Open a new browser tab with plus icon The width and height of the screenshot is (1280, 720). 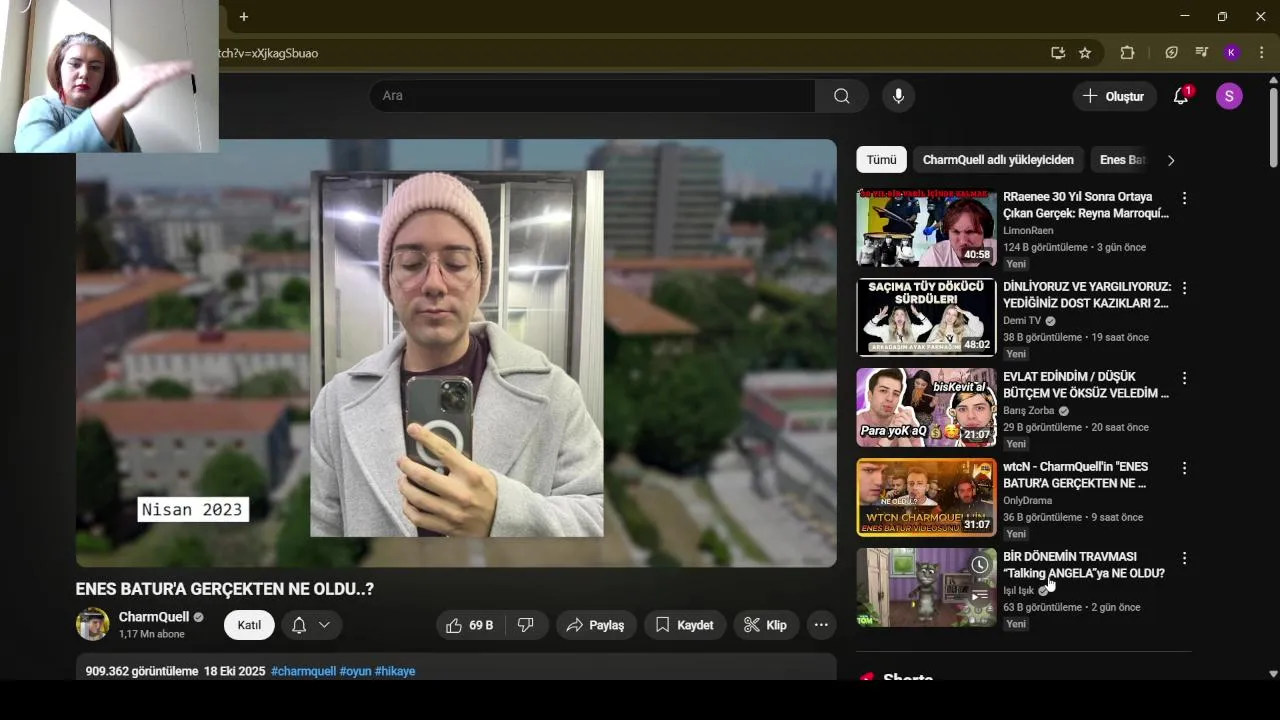coord(243,17)
